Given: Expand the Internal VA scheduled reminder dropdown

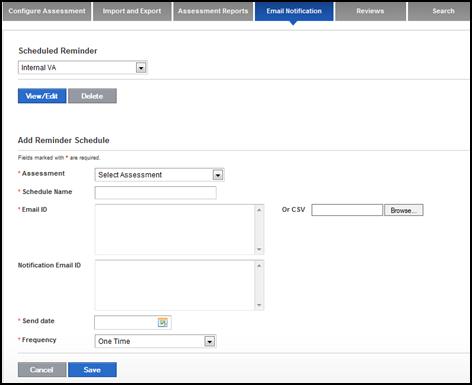Looking at the screenshot, I should 141,68.
